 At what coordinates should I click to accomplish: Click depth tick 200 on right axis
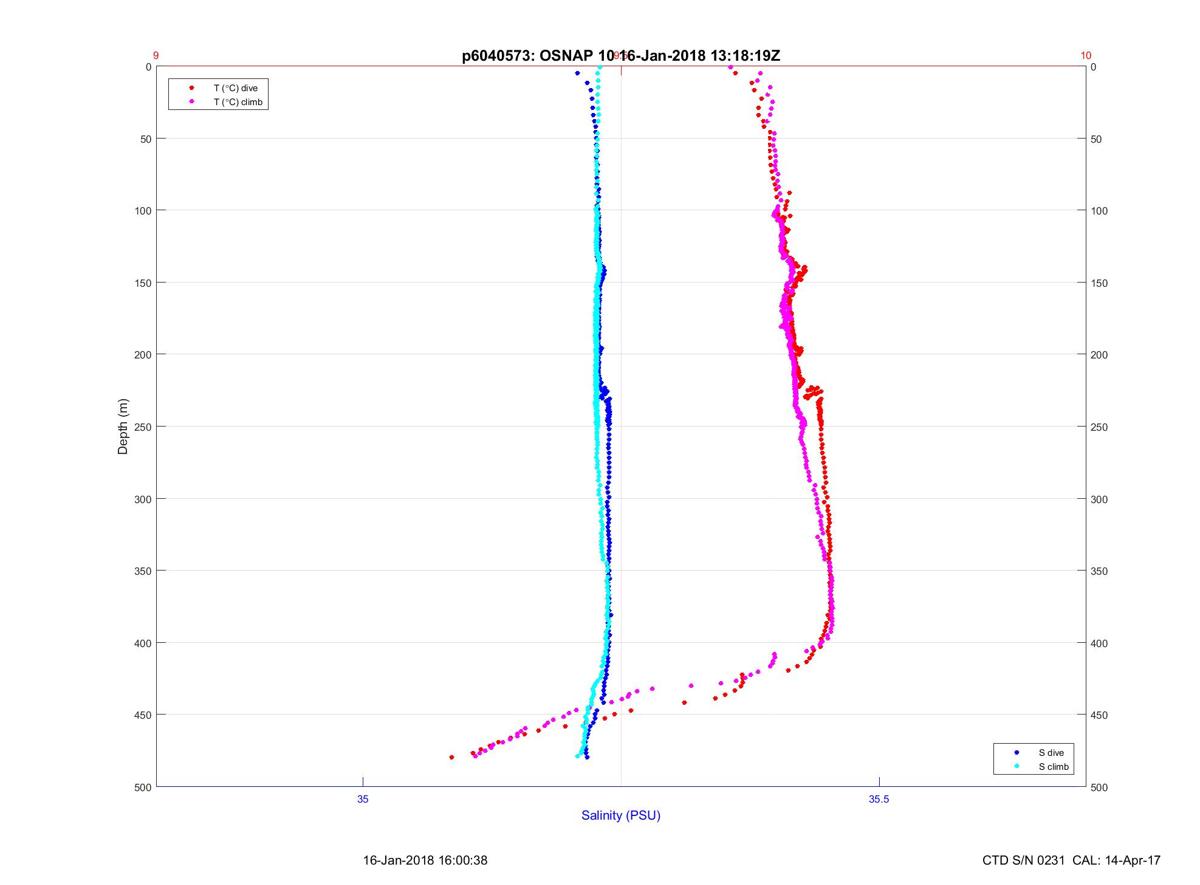tap(1099, 355)
